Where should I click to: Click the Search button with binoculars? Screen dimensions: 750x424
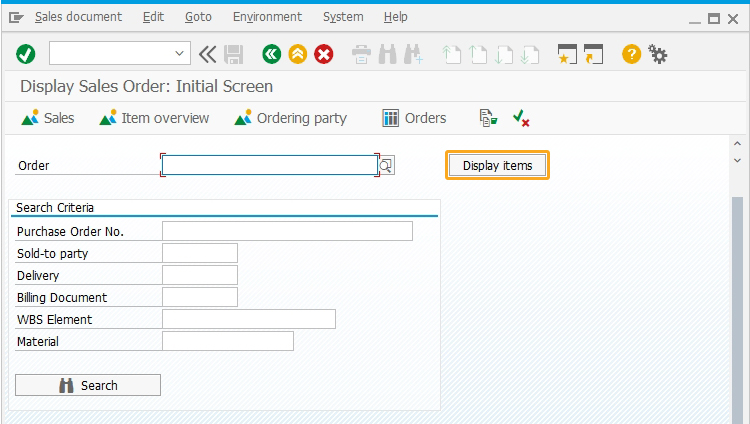tap(88, 385)
